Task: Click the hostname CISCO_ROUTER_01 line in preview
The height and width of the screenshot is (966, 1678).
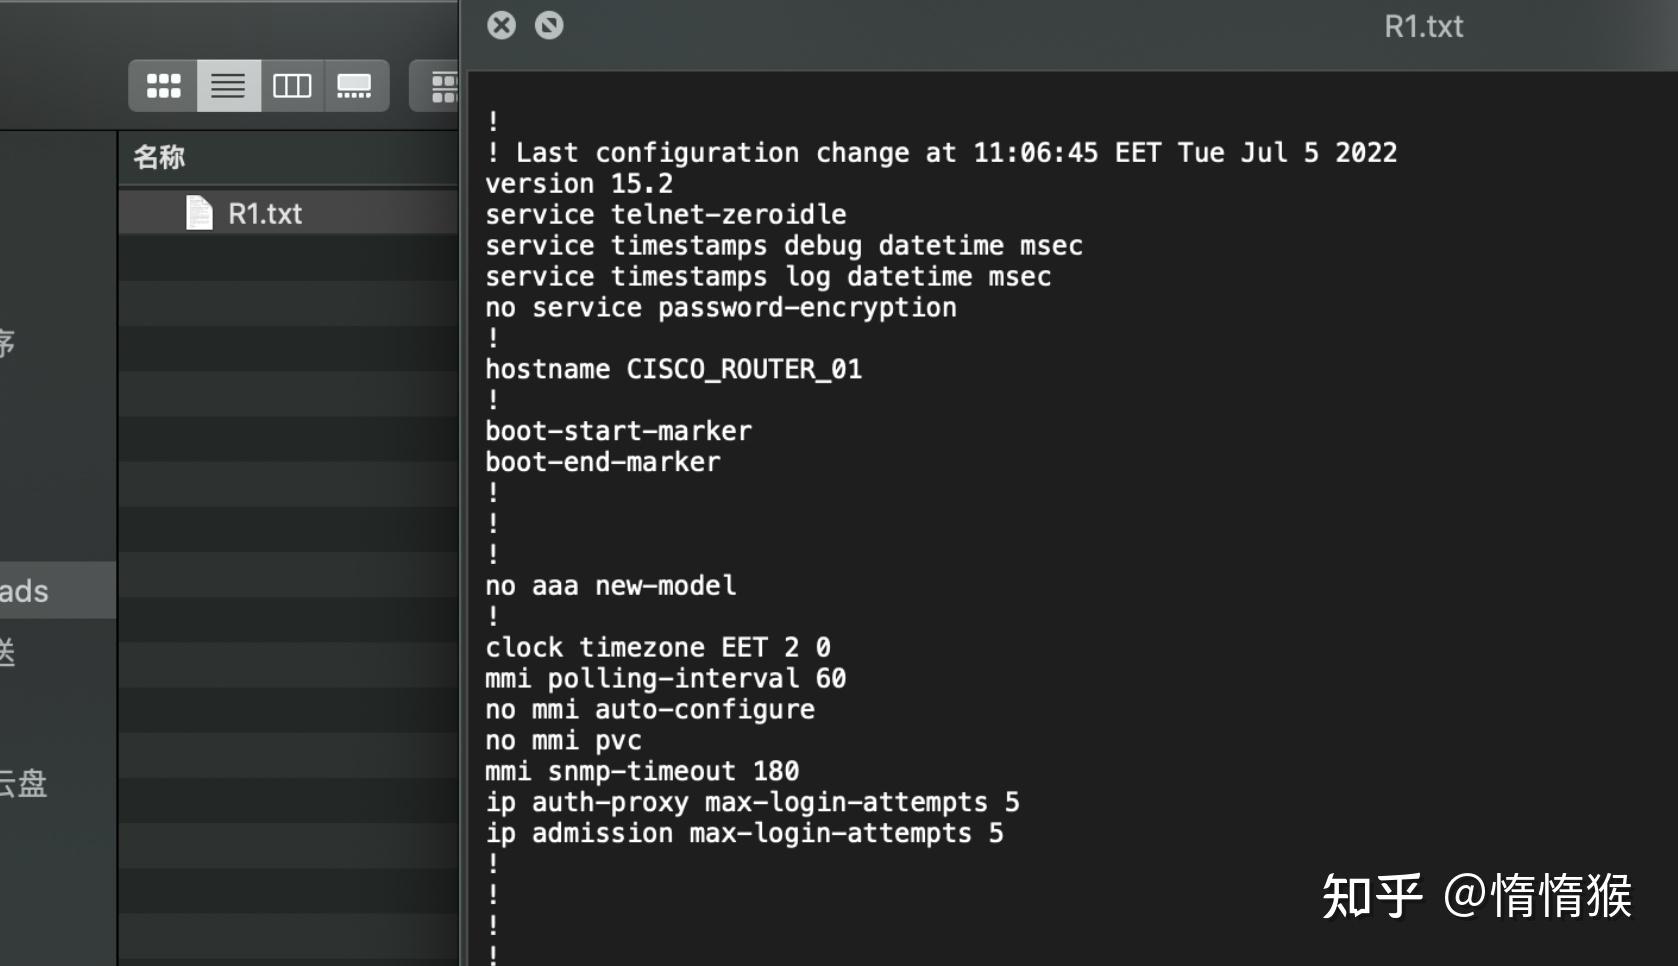Action: point(673,368)
